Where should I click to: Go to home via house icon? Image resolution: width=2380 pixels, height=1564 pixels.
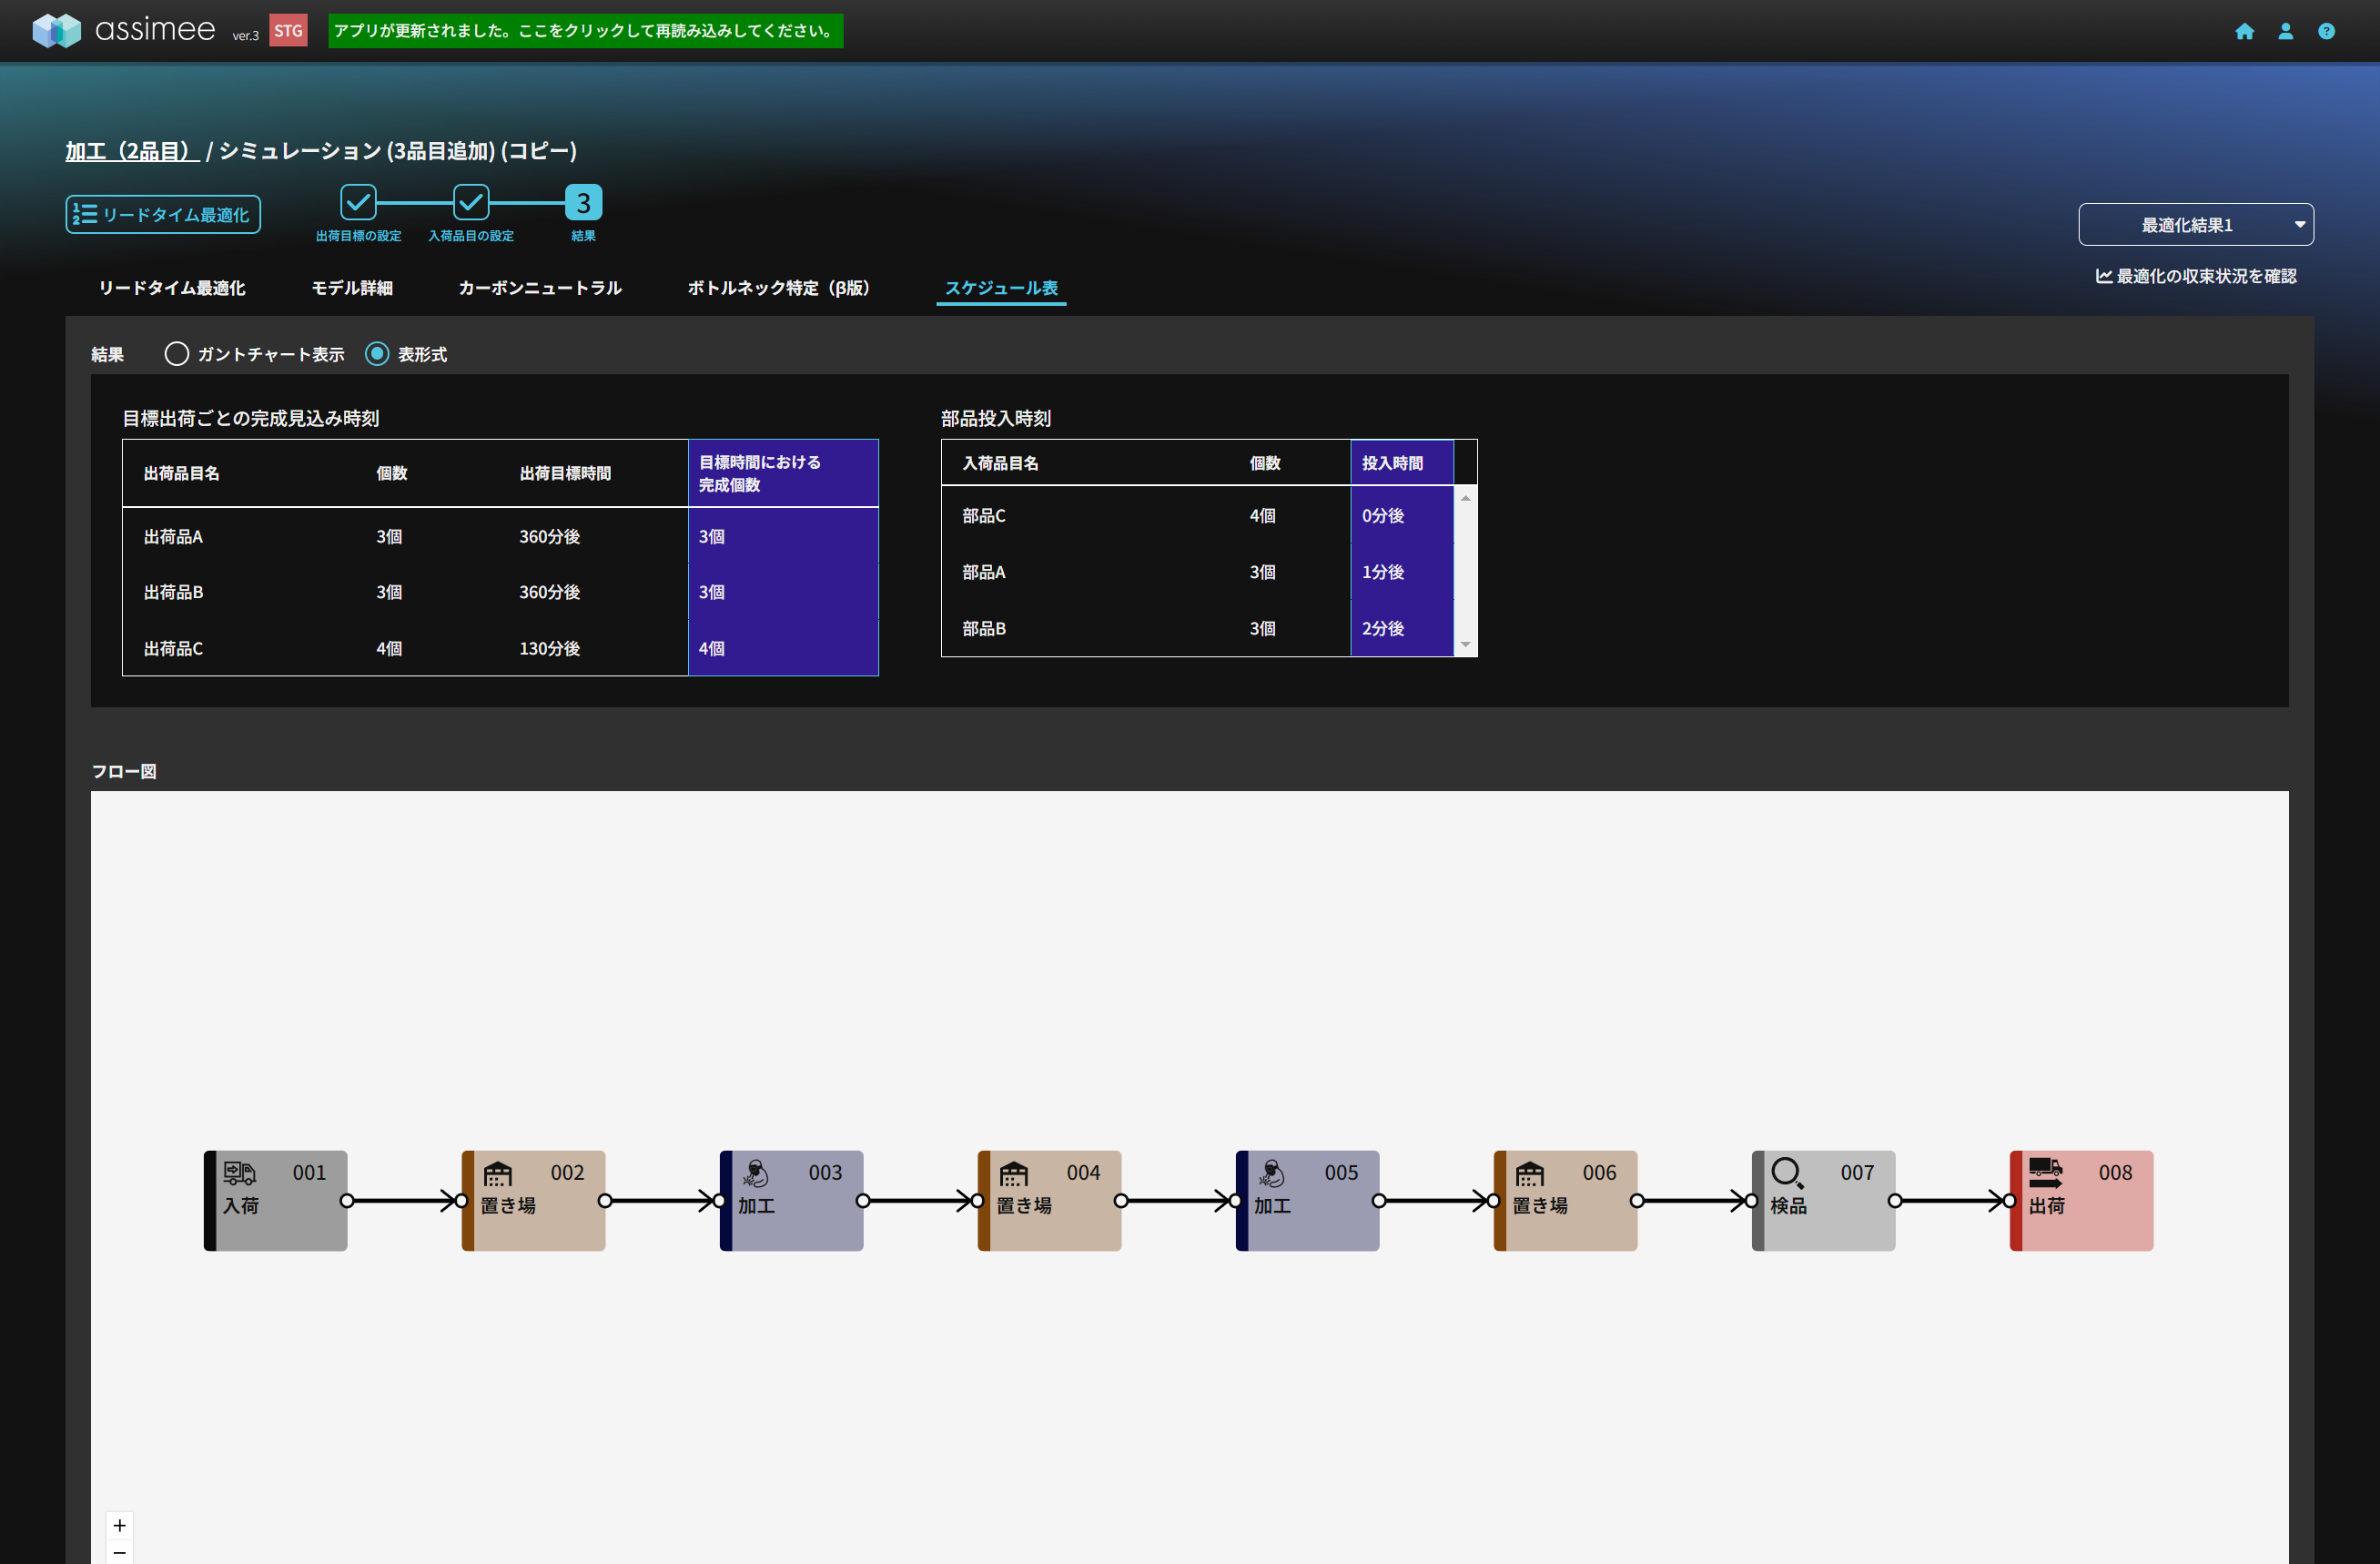(x=2245, y=31)
